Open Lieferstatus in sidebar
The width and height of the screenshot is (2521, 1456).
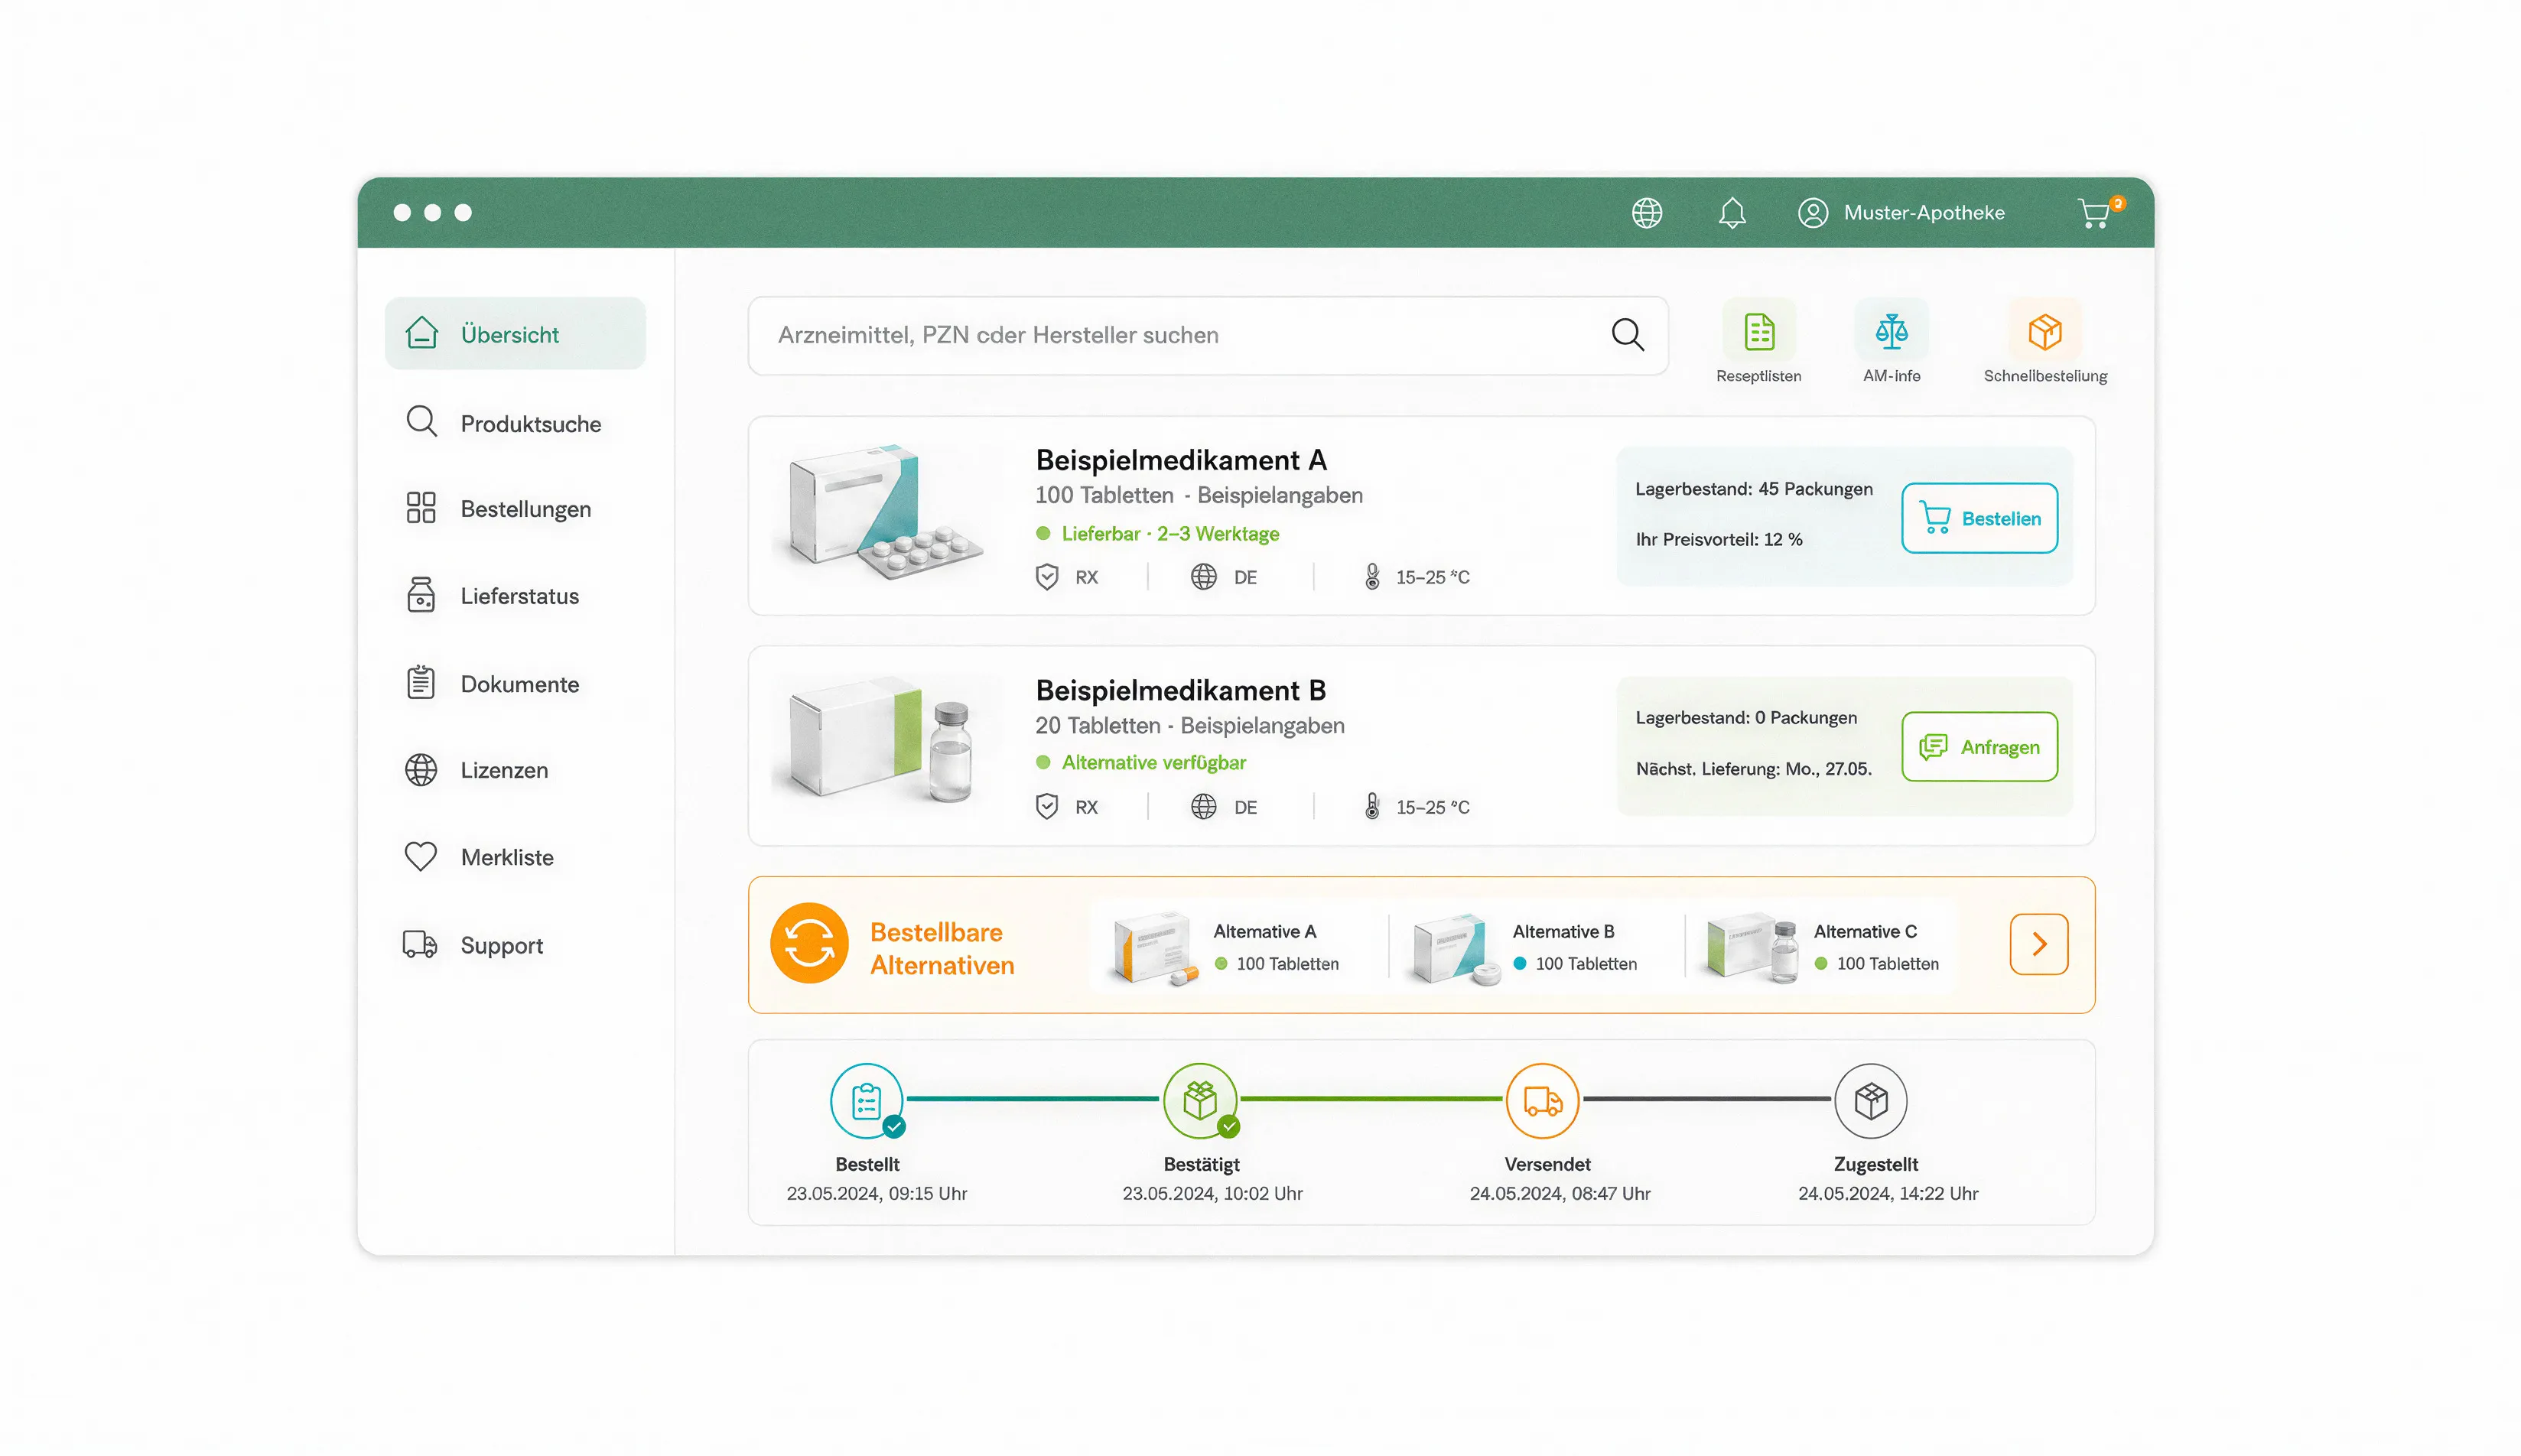[492, 595]
